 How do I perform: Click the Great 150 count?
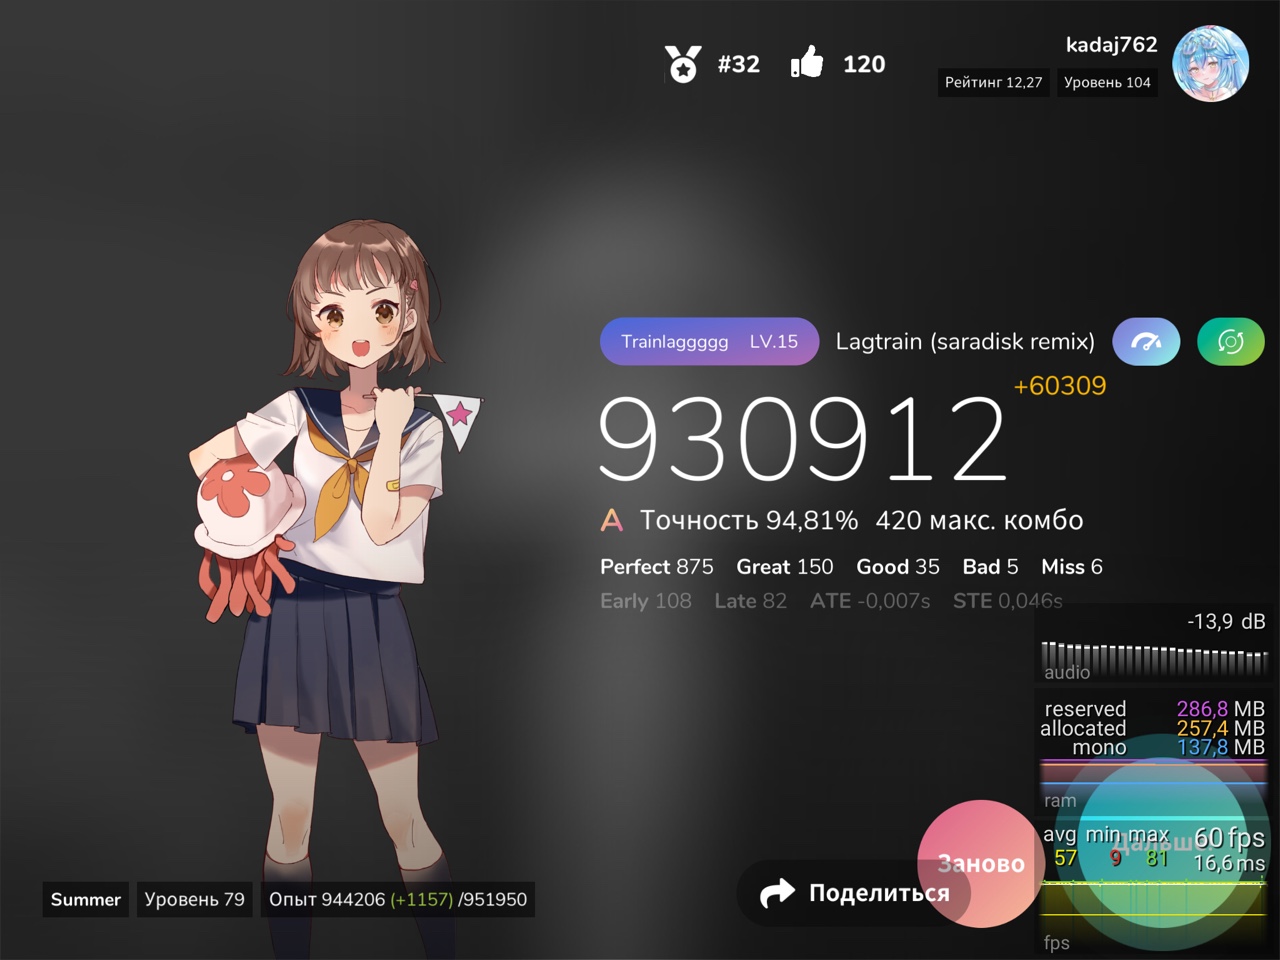coord(785,567)
